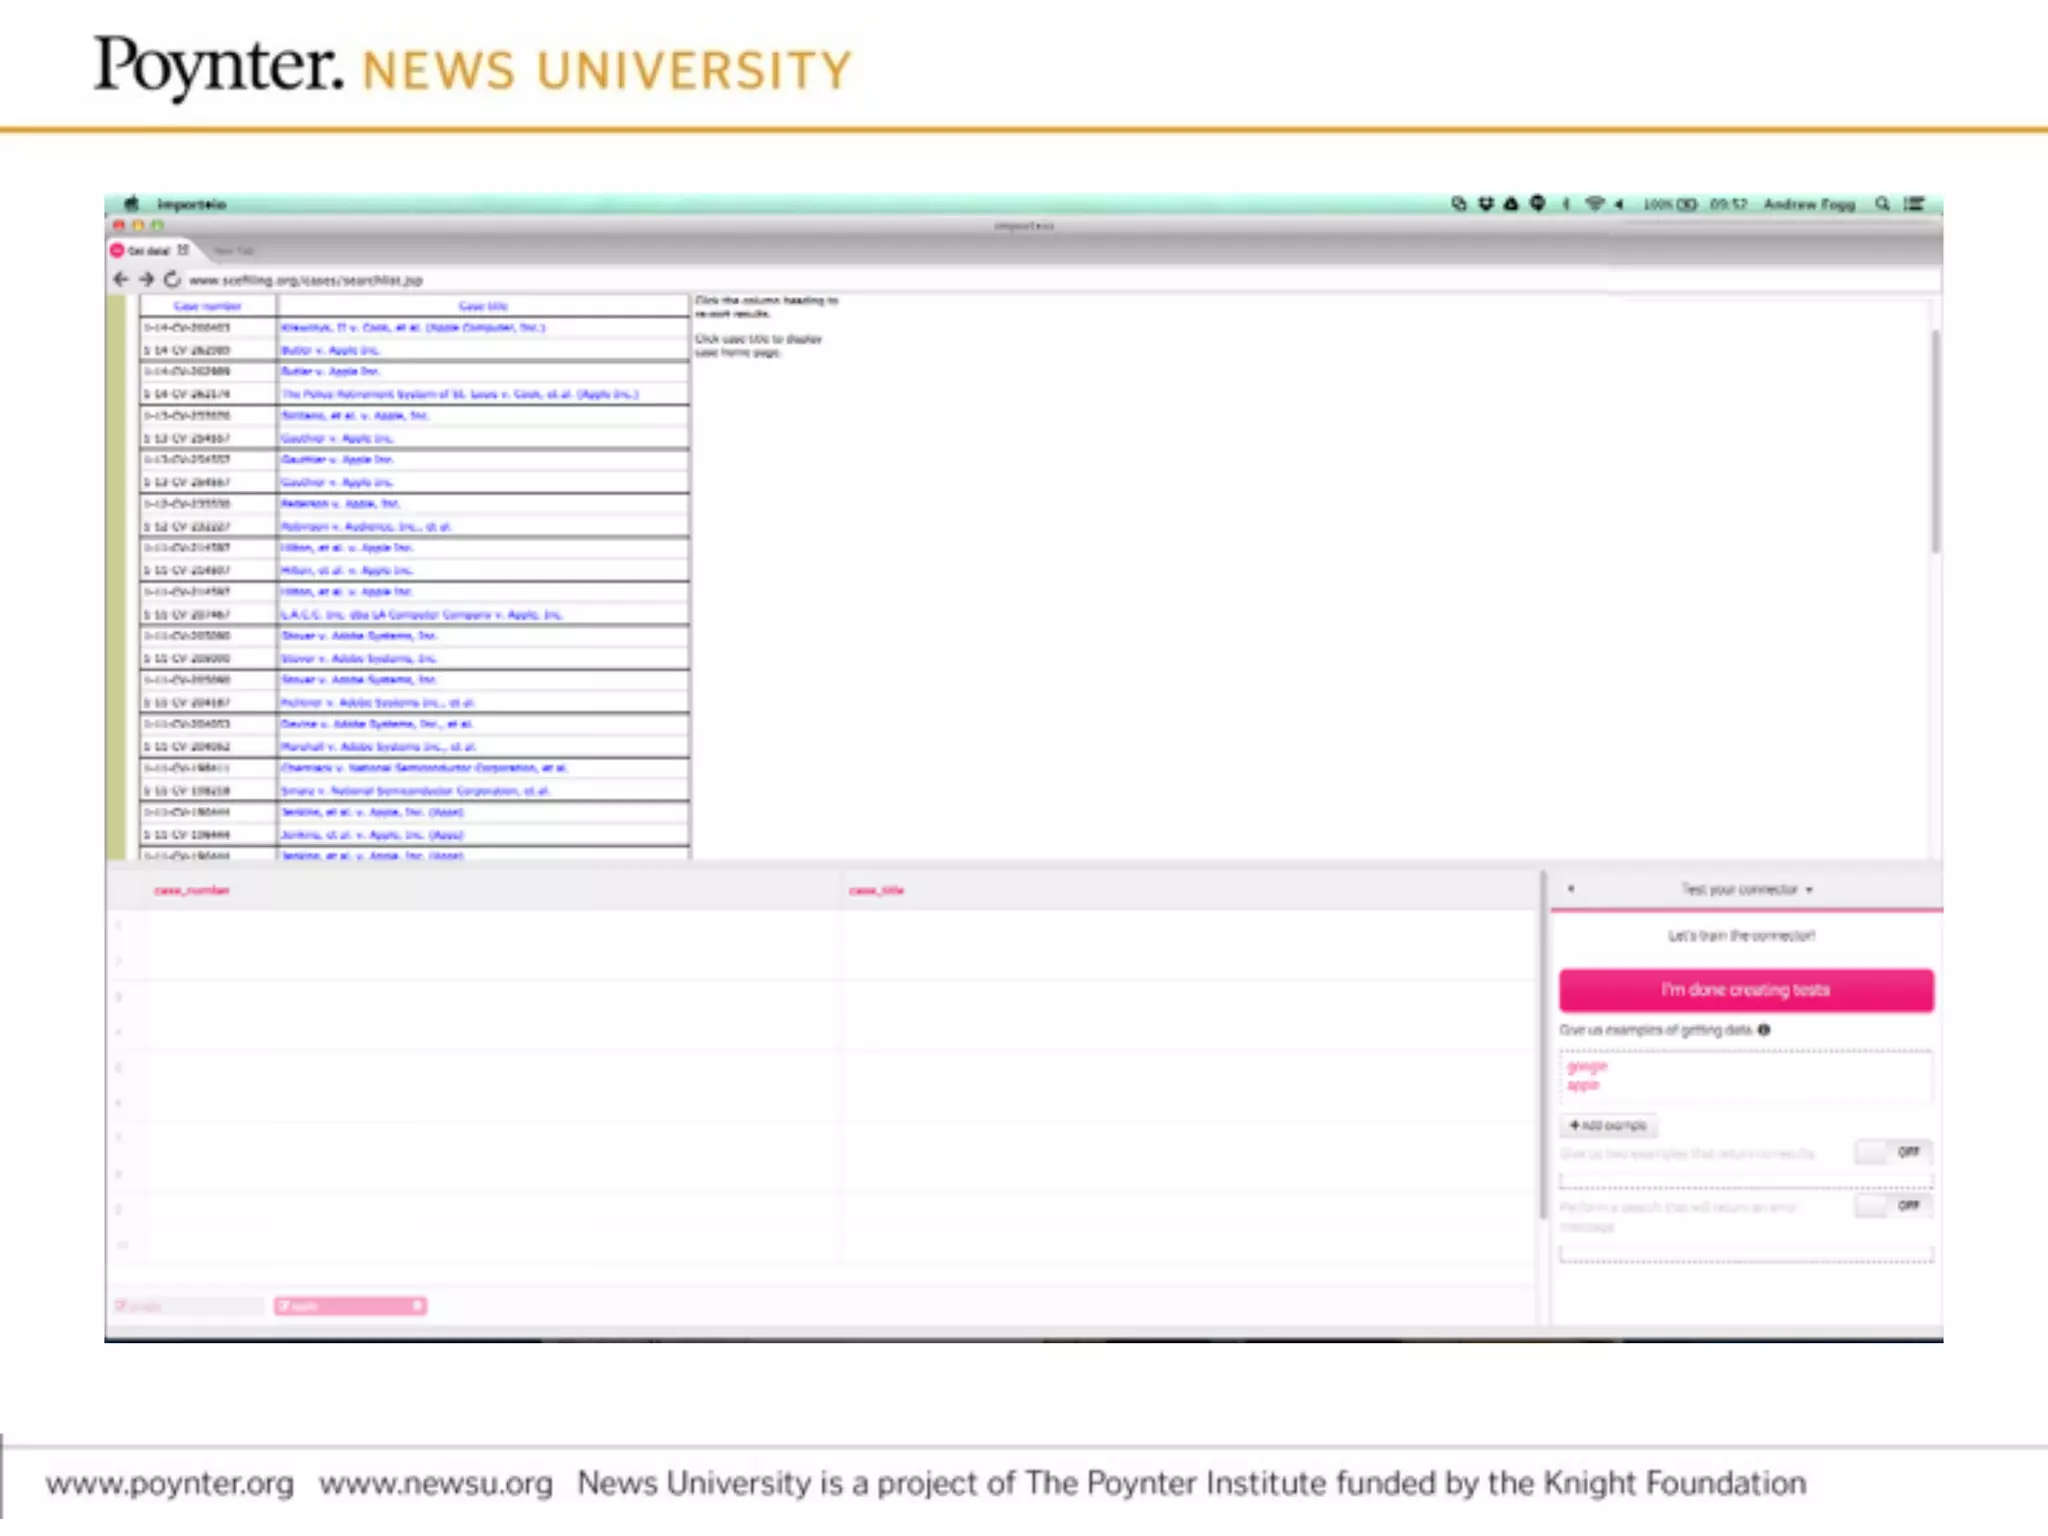This screenshot has height=1536, width=2048.
Task: Click the case_number column header
Action: pyautogui.click(x=191, y=890)
